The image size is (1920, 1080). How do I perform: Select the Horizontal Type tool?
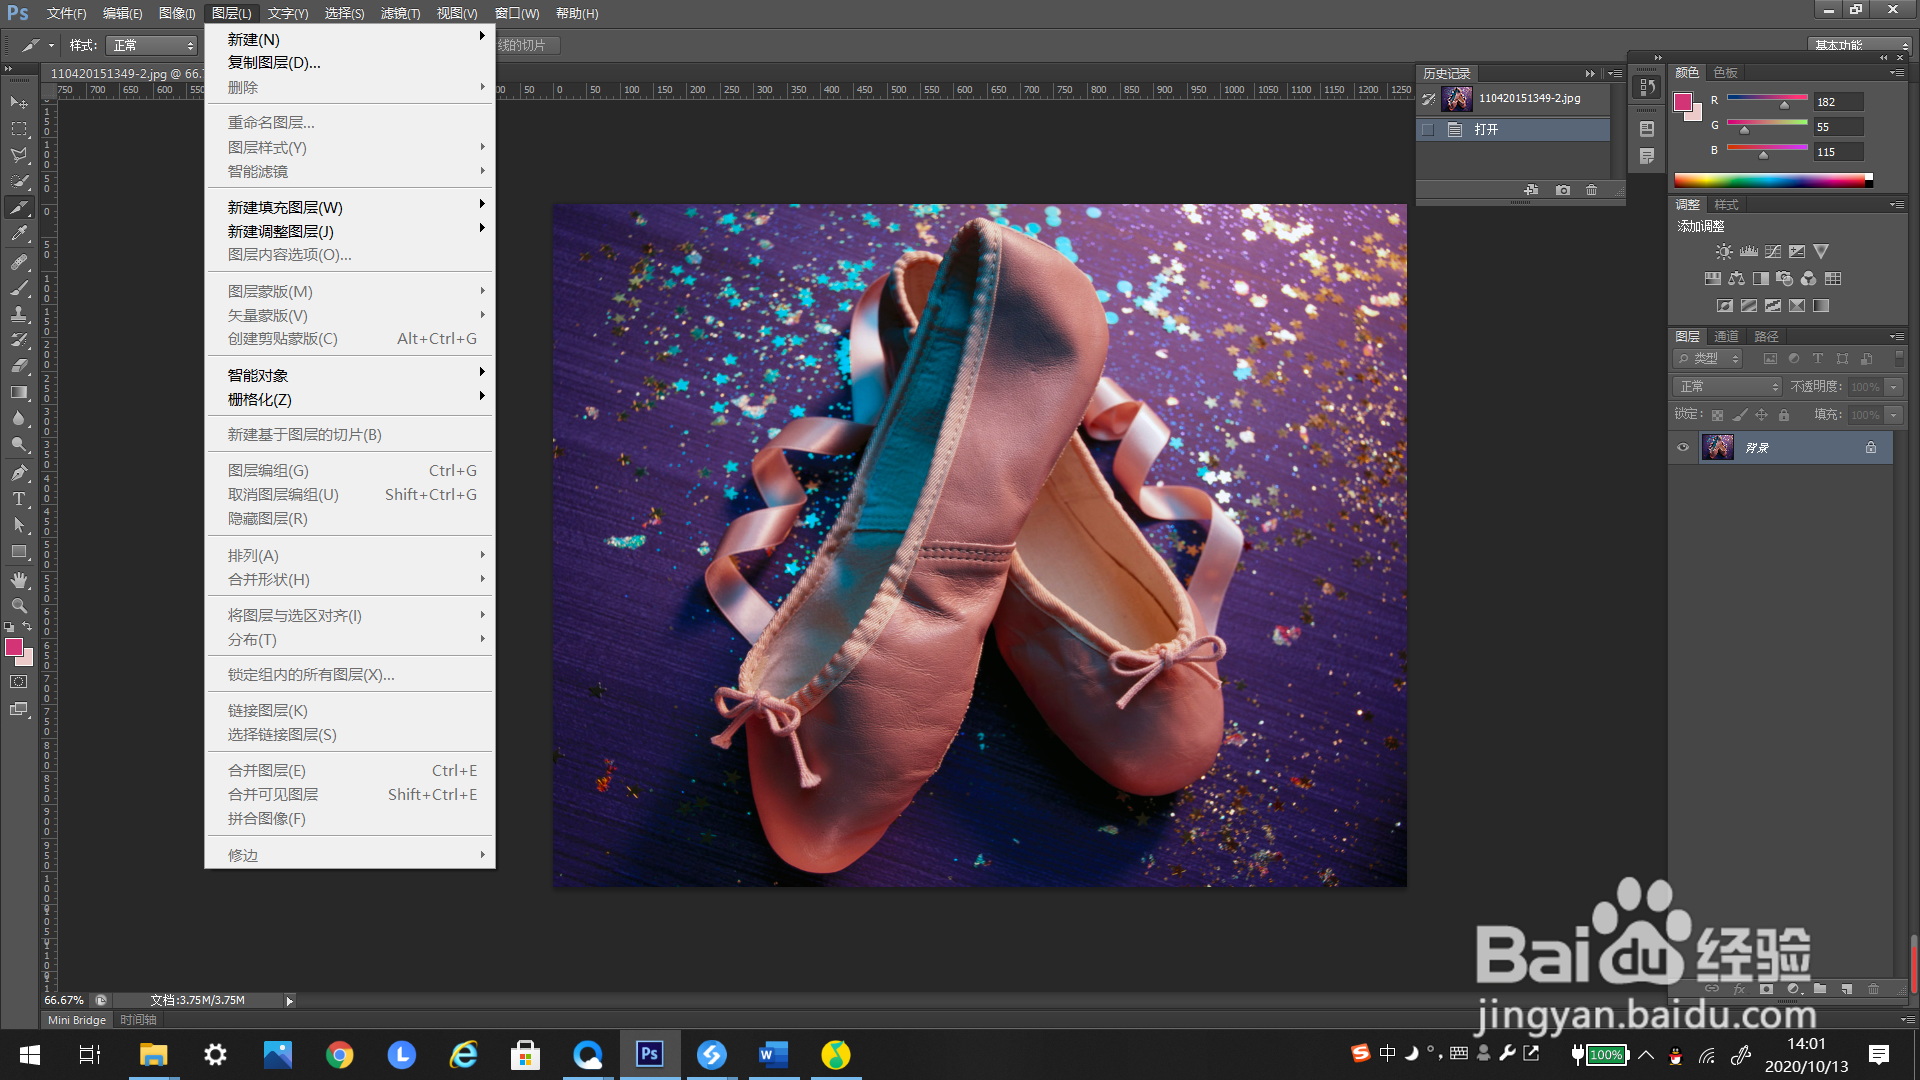coord(19,498)
